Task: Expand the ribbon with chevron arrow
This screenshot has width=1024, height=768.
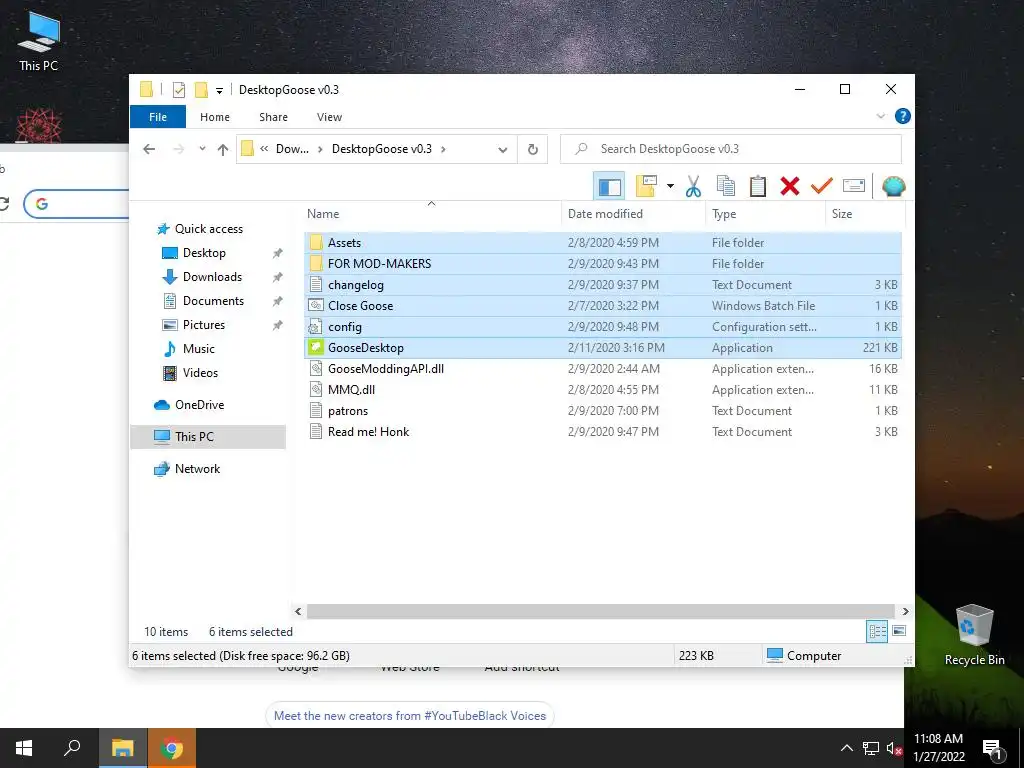Action: [x=880, y=116]
